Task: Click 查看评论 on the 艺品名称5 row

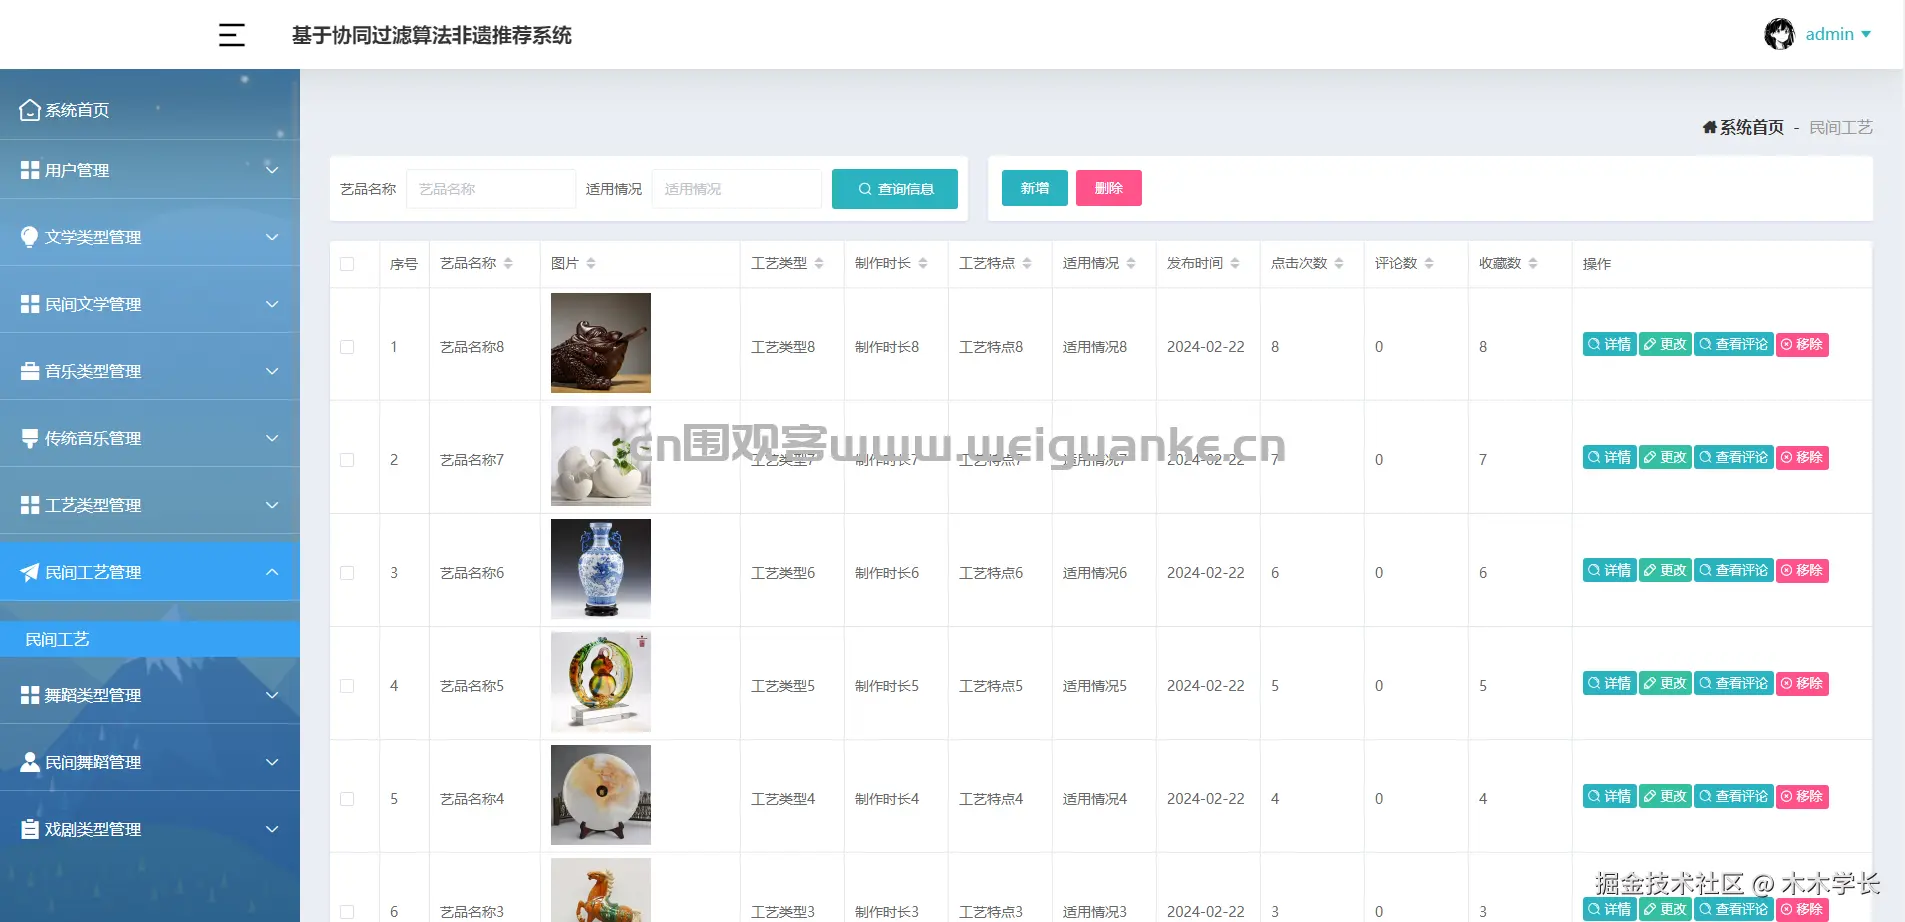Action: pyautogui.click(x=1733, y=683)
